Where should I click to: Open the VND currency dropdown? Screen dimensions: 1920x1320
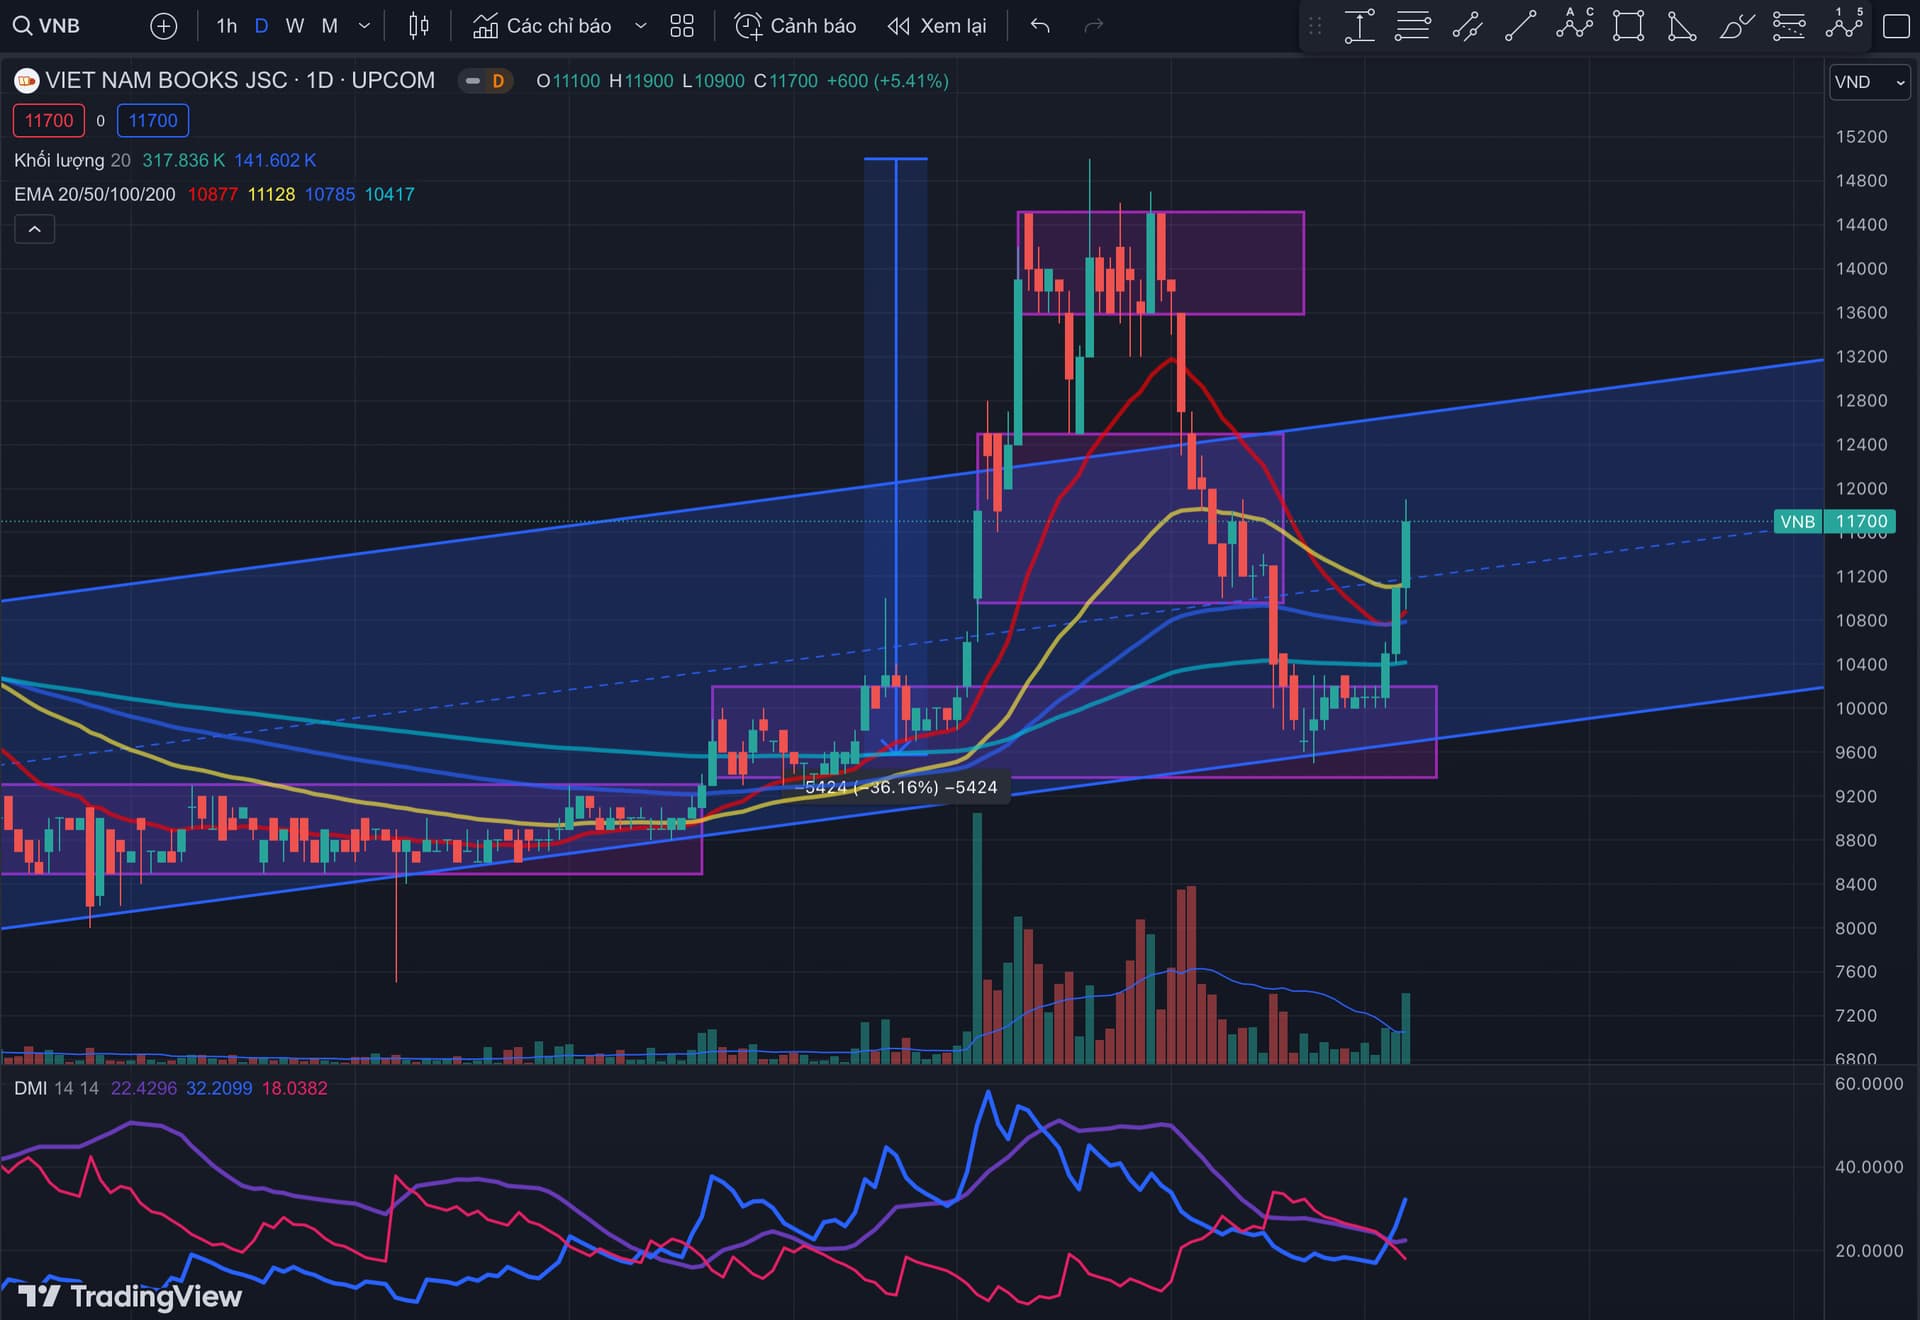tap(1869, 82)
